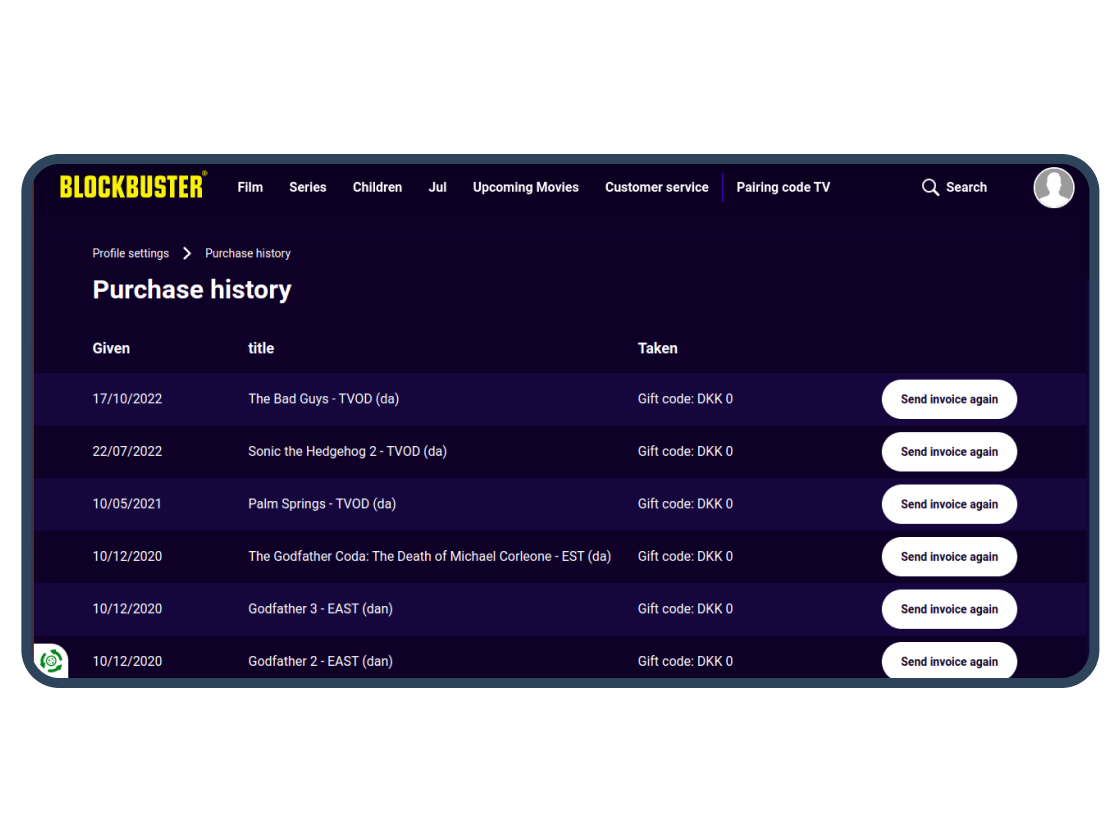Go to Children section
Viewport: 1117px width, 840px height.
click(378, 187)
